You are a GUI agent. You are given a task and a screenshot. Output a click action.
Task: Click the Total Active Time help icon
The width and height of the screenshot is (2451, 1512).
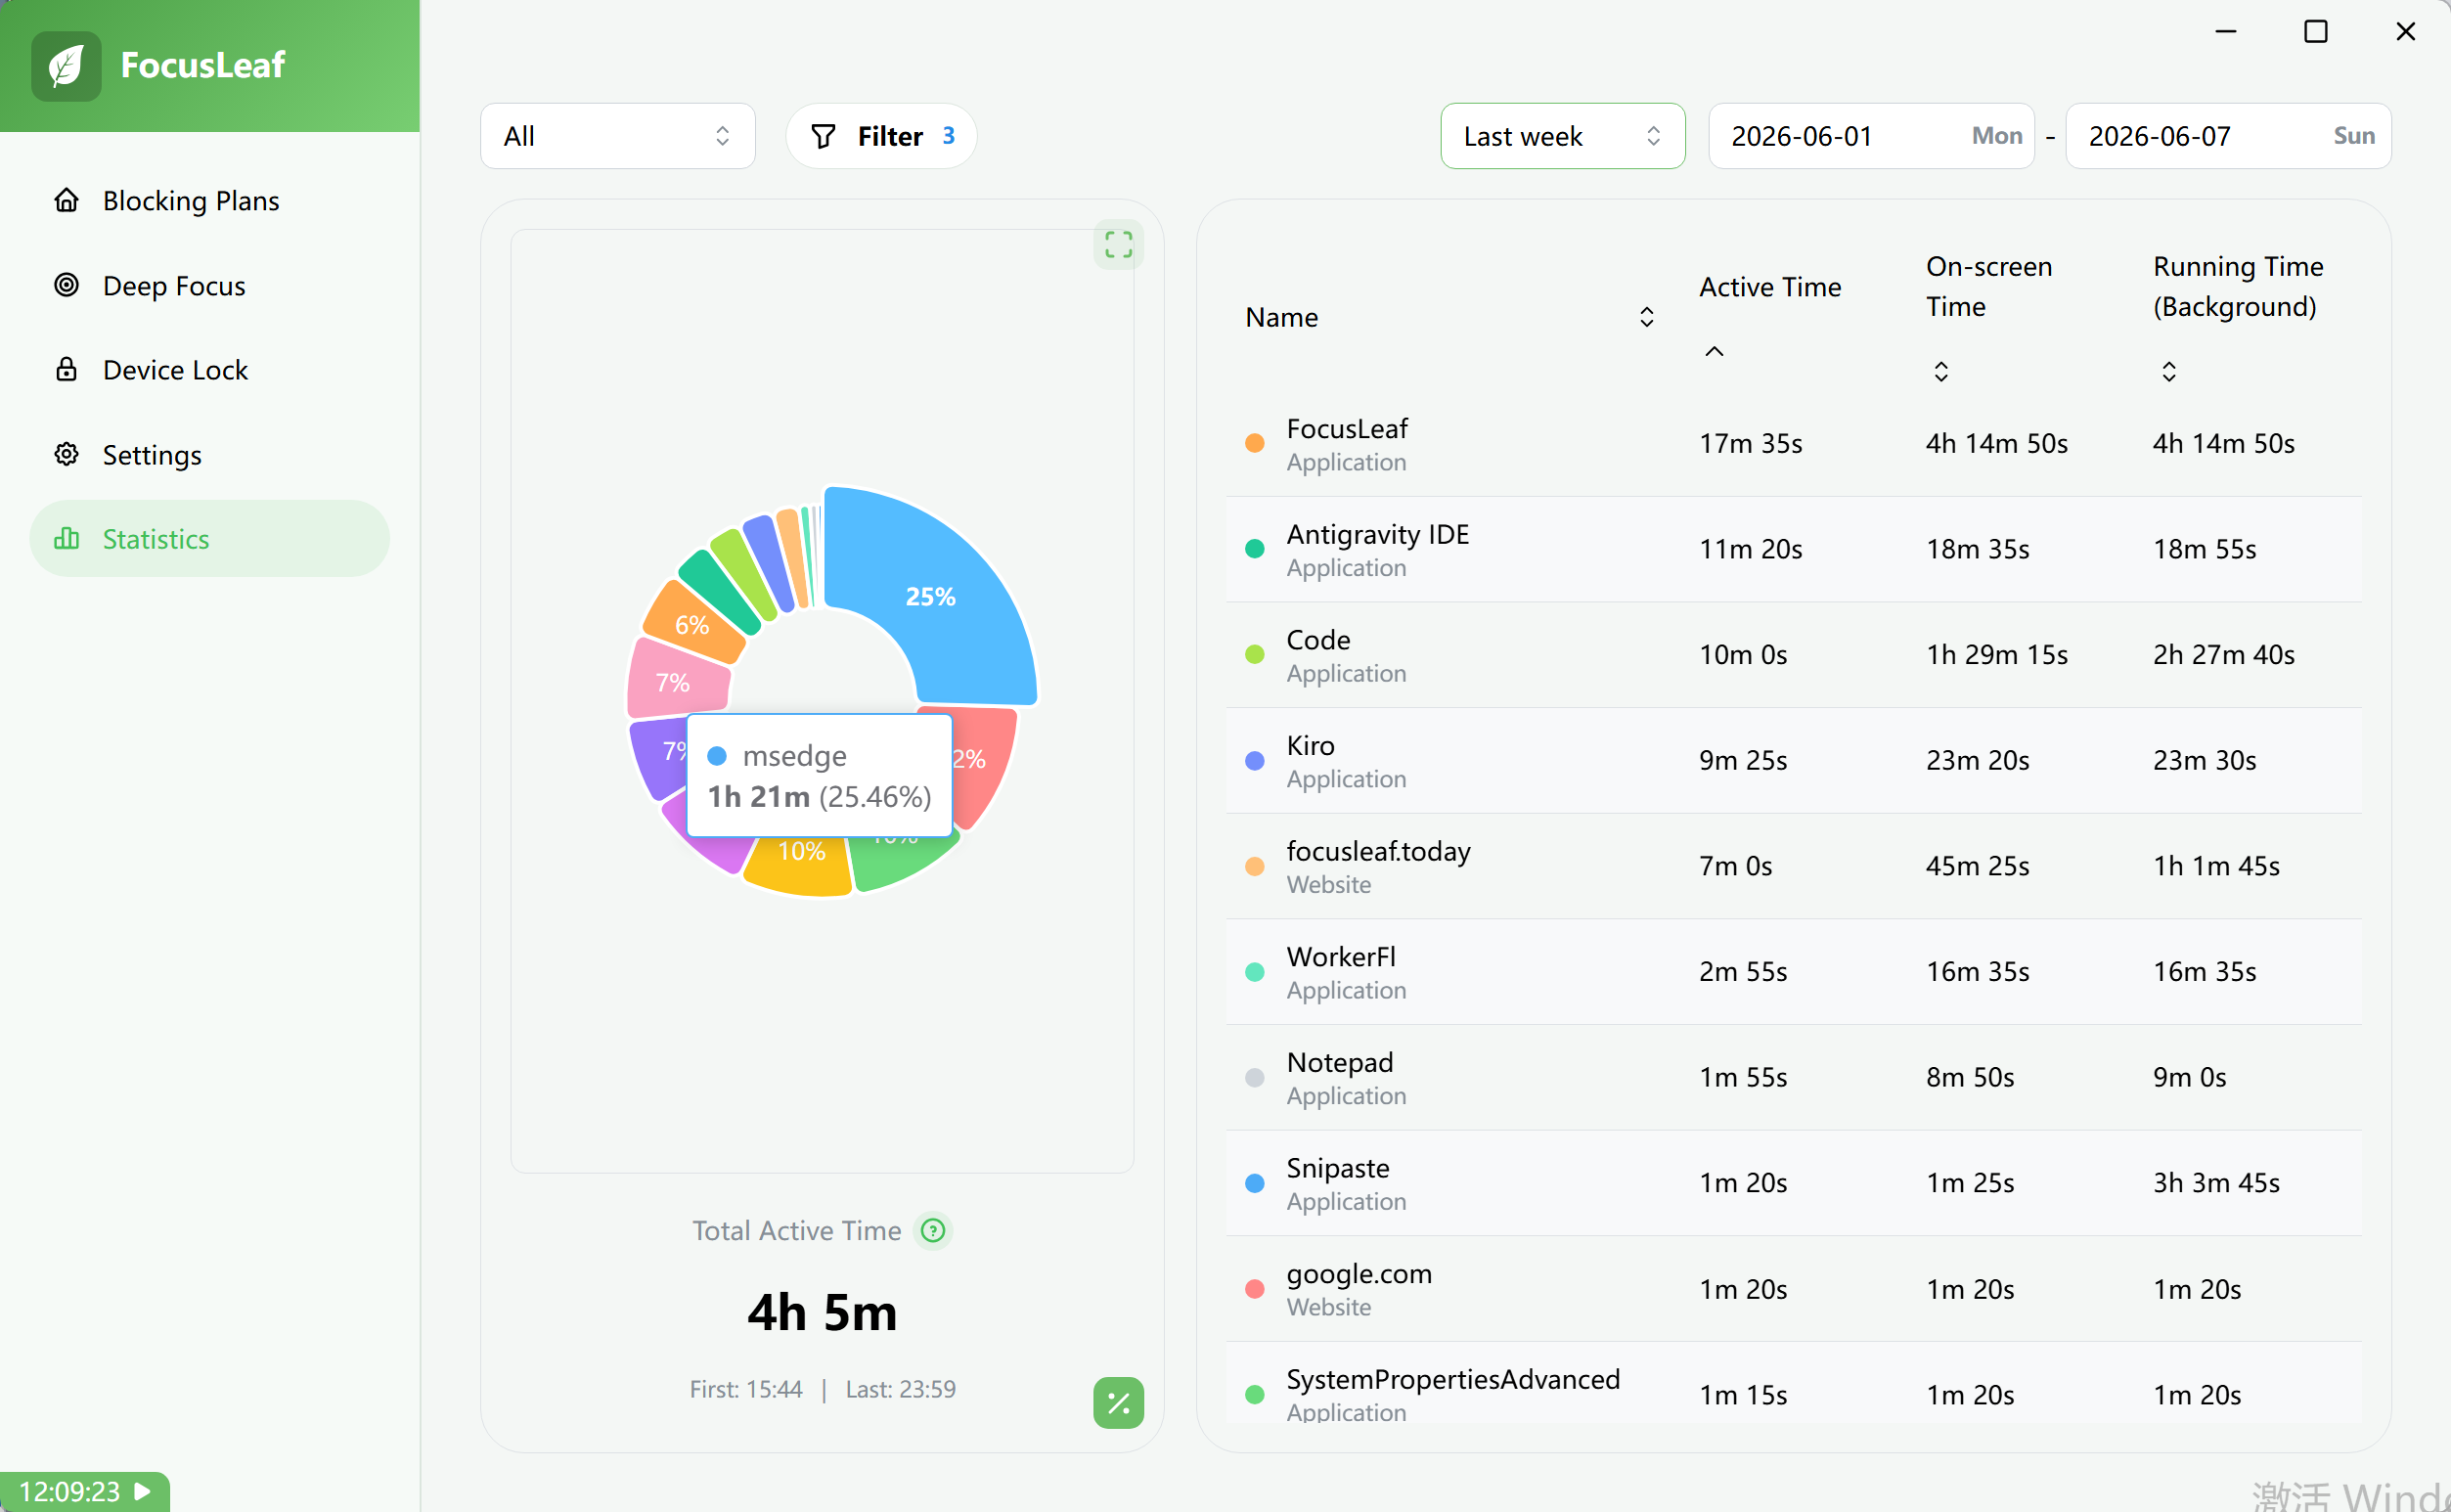[x=932, y=1230]
